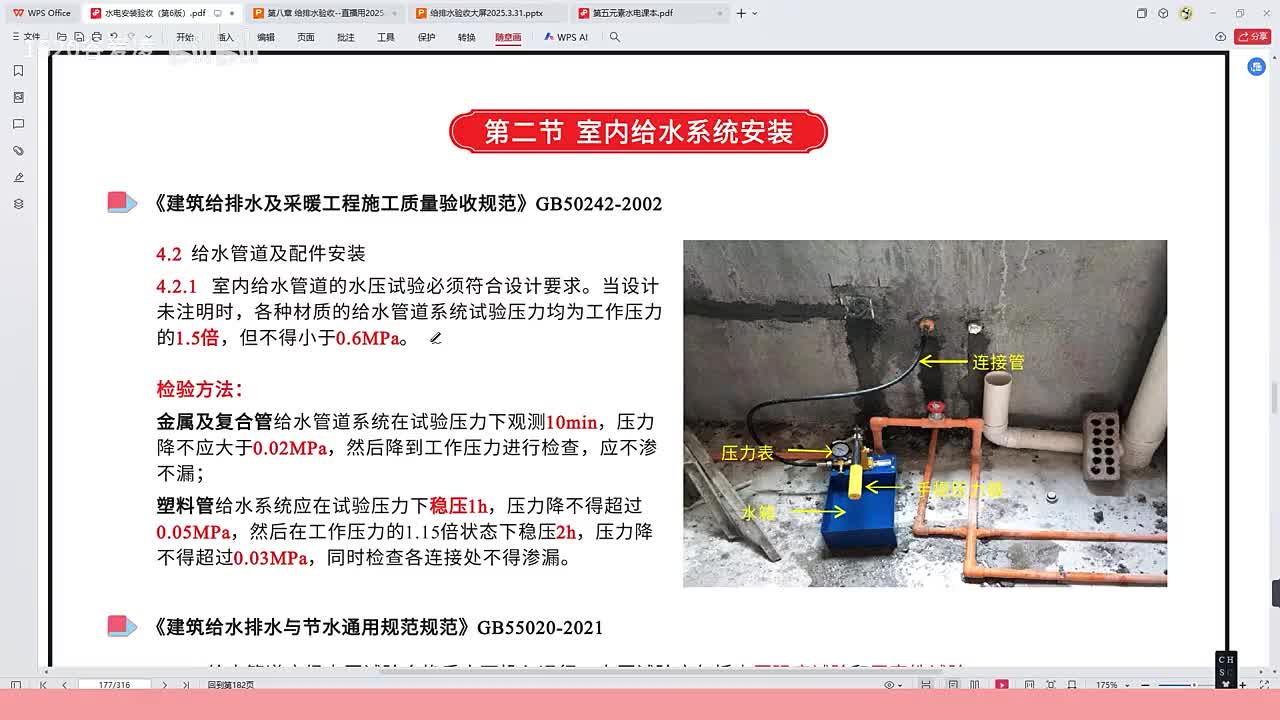Open the 编辑 ribbon tab

click(x=266, y=37)
